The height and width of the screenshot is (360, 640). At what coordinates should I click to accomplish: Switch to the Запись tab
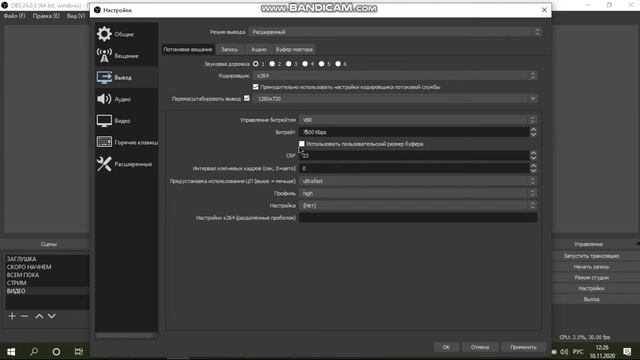click(x=229, y=49)
